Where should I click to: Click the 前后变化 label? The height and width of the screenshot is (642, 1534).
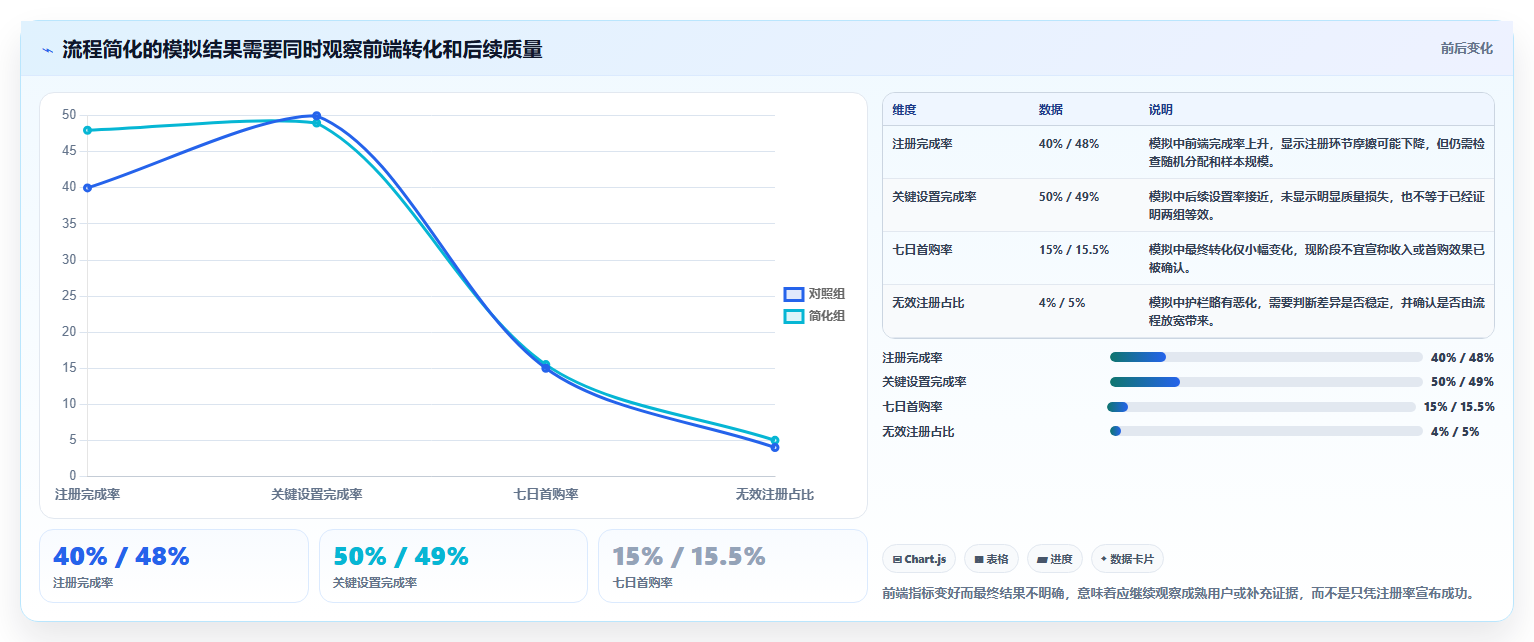(x=1467, y=48)
